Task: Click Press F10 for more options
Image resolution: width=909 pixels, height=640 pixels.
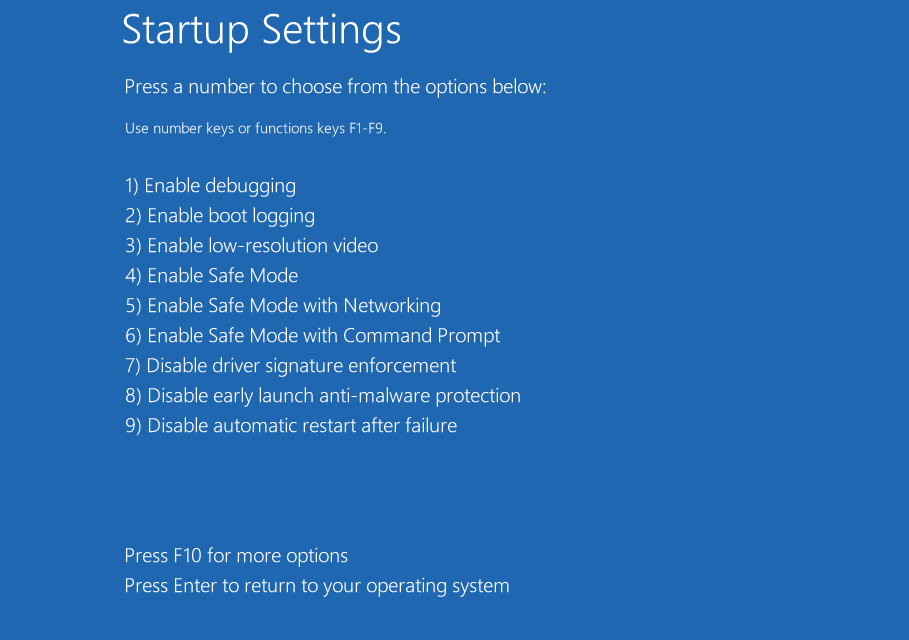Action: pos(236,556)
